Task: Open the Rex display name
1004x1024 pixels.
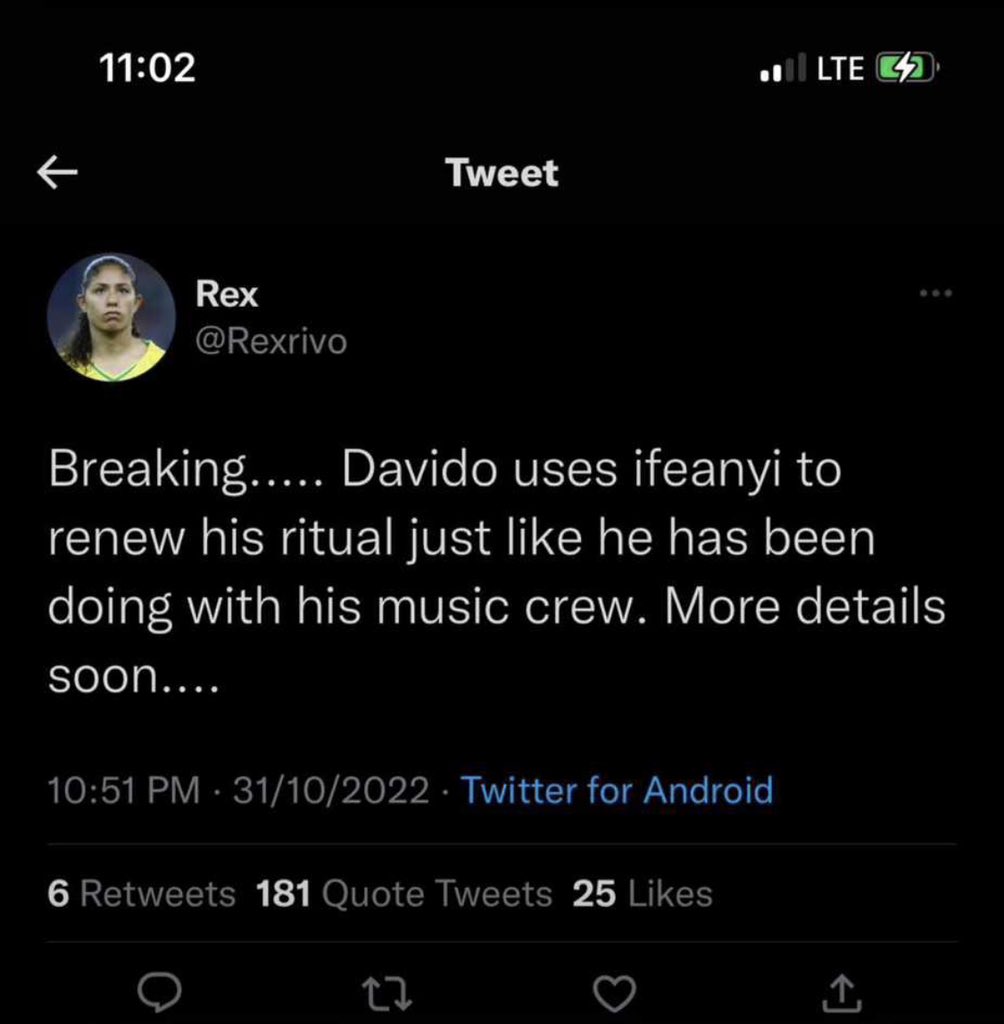Action: [x=227, y=294]
